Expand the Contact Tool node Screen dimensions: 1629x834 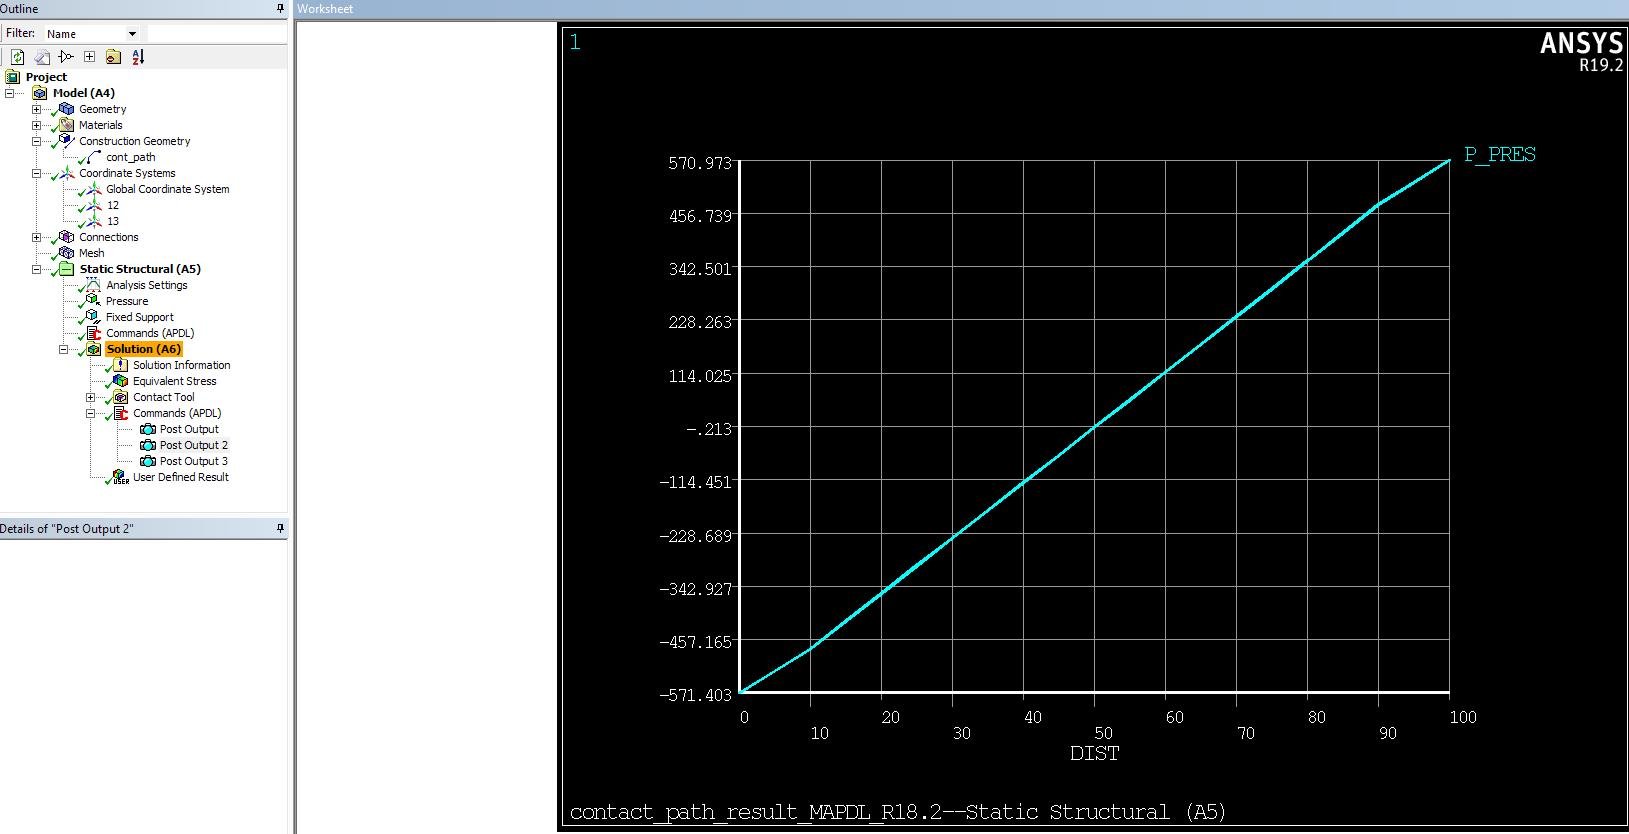(90, 397)
